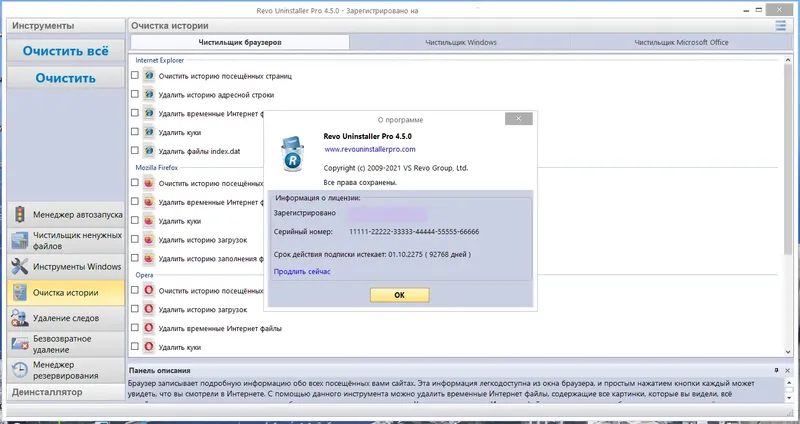
Task: Click Firefox icon beside Удалить историю загрузок
Action: [148, 239]
